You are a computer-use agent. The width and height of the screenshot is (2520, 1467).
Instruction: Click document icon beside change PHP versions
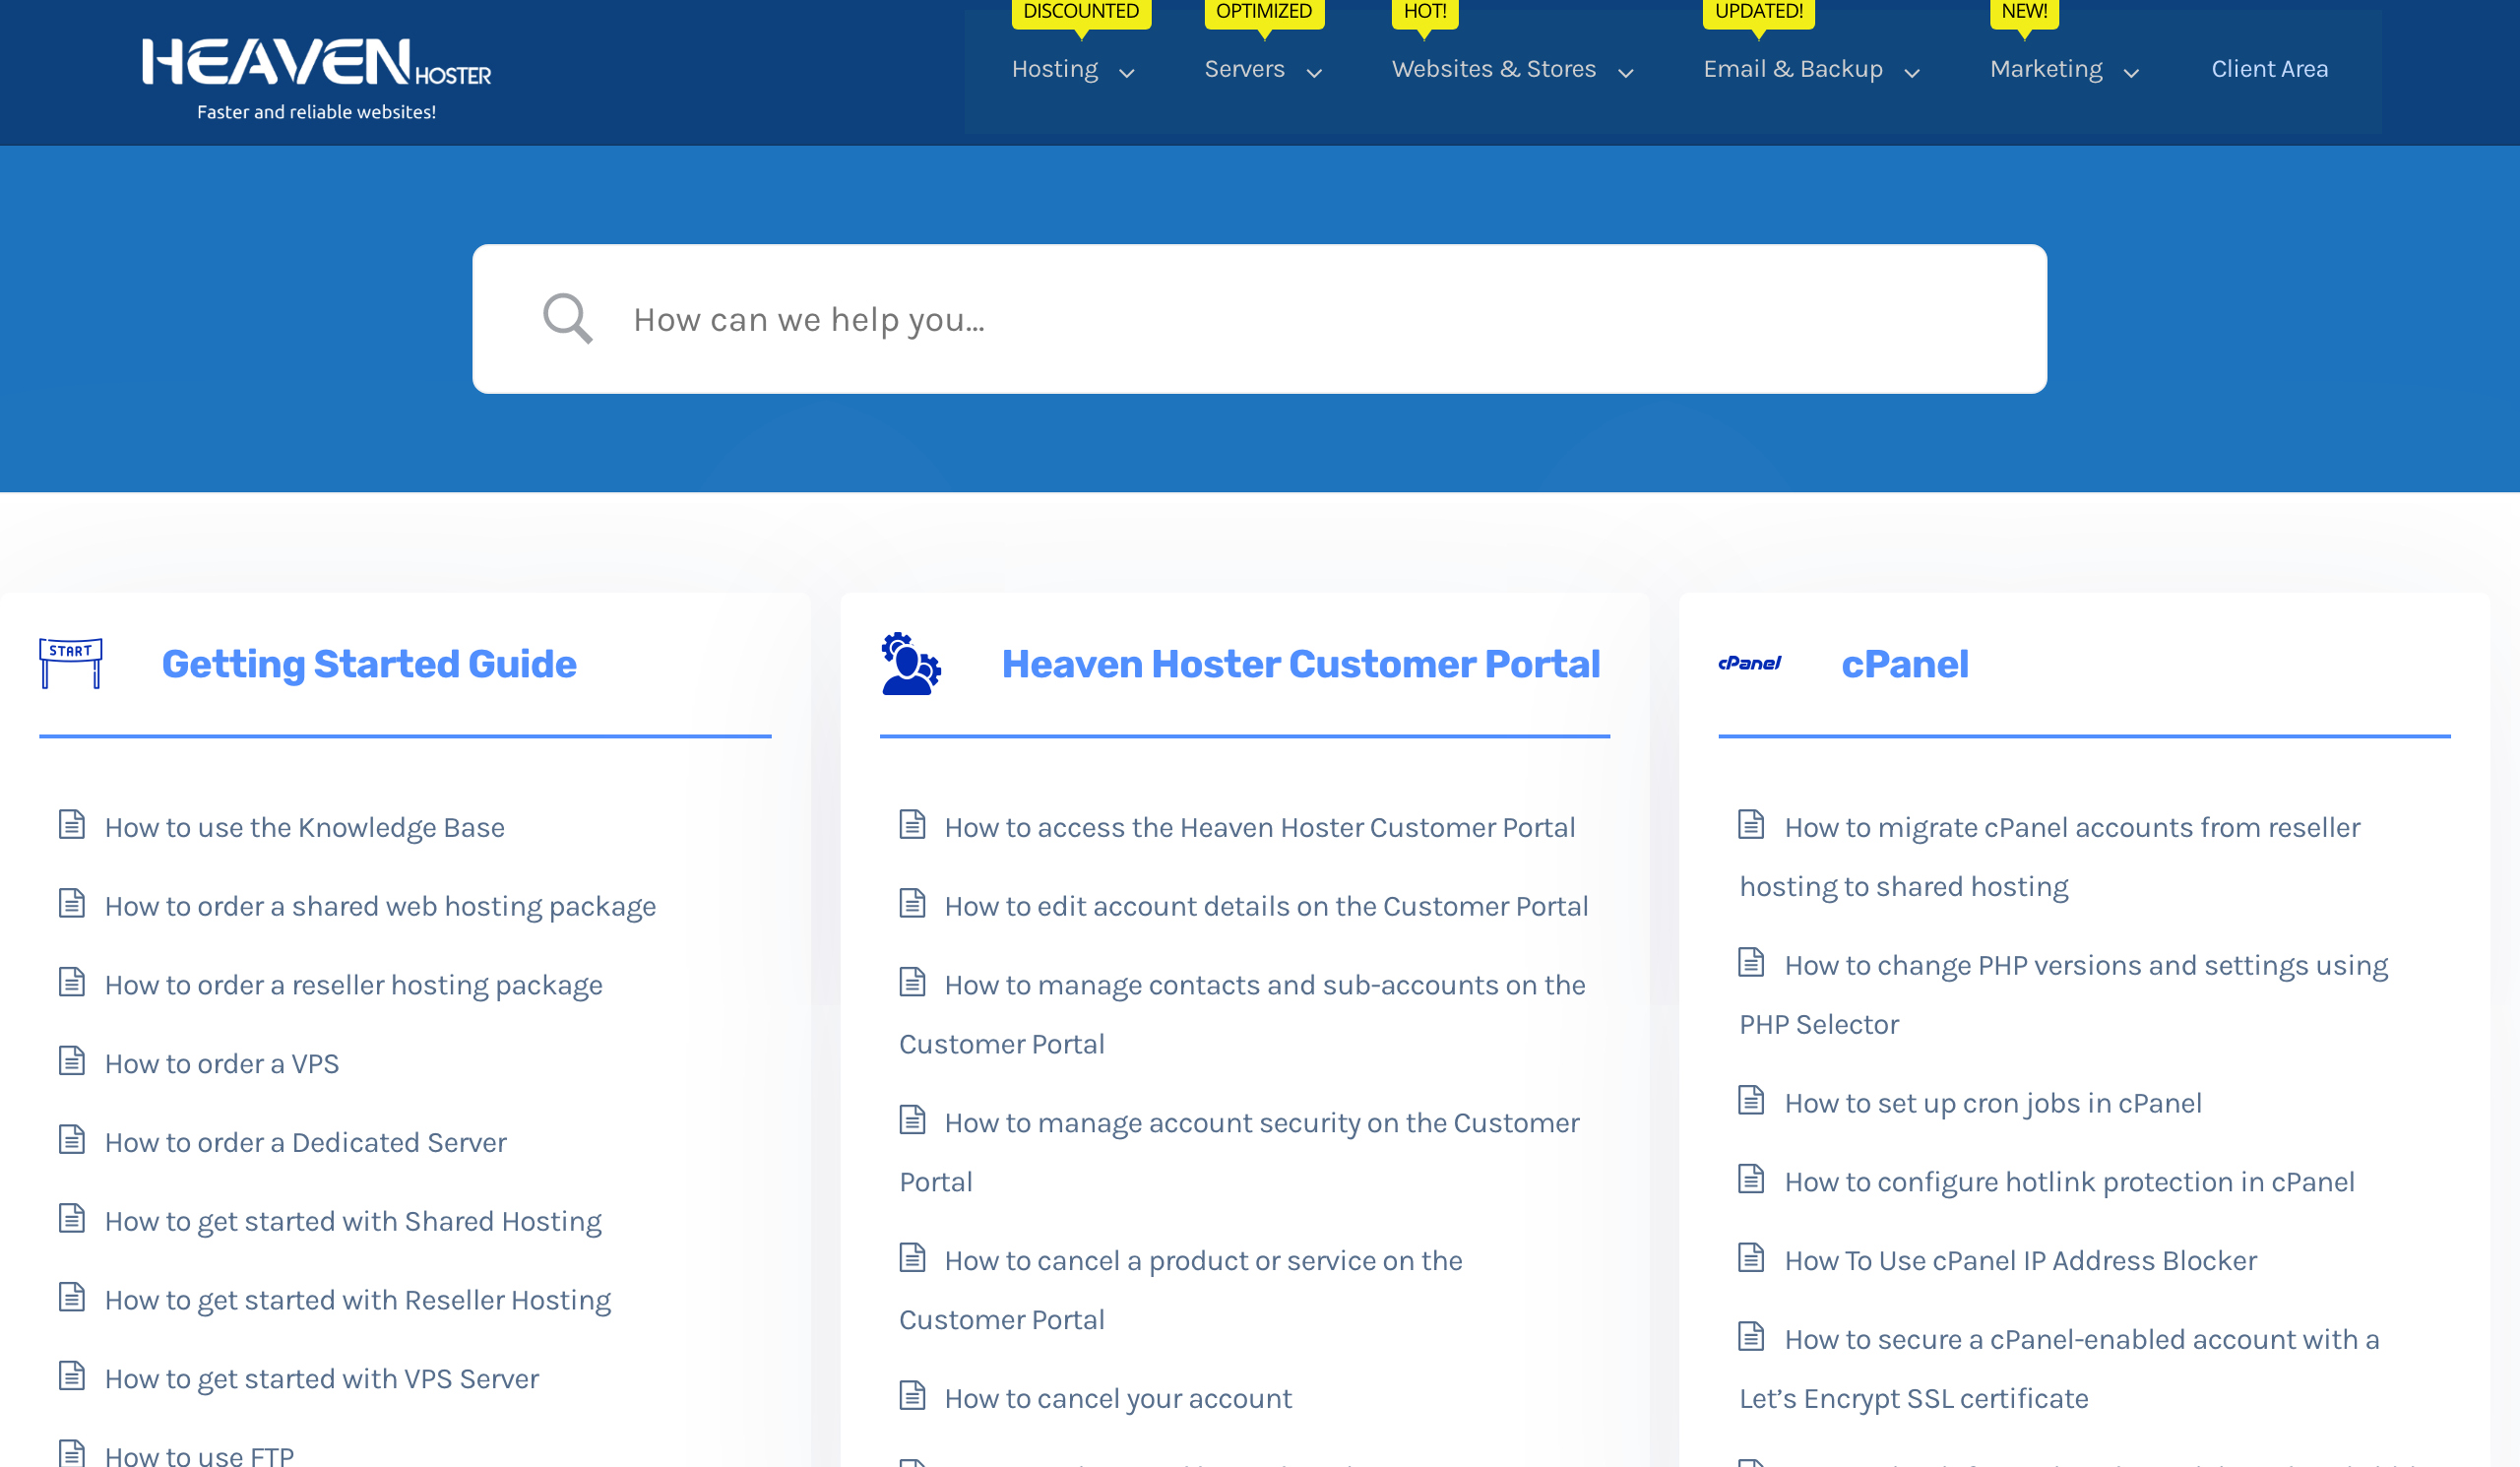click(x=1751, y=962)
